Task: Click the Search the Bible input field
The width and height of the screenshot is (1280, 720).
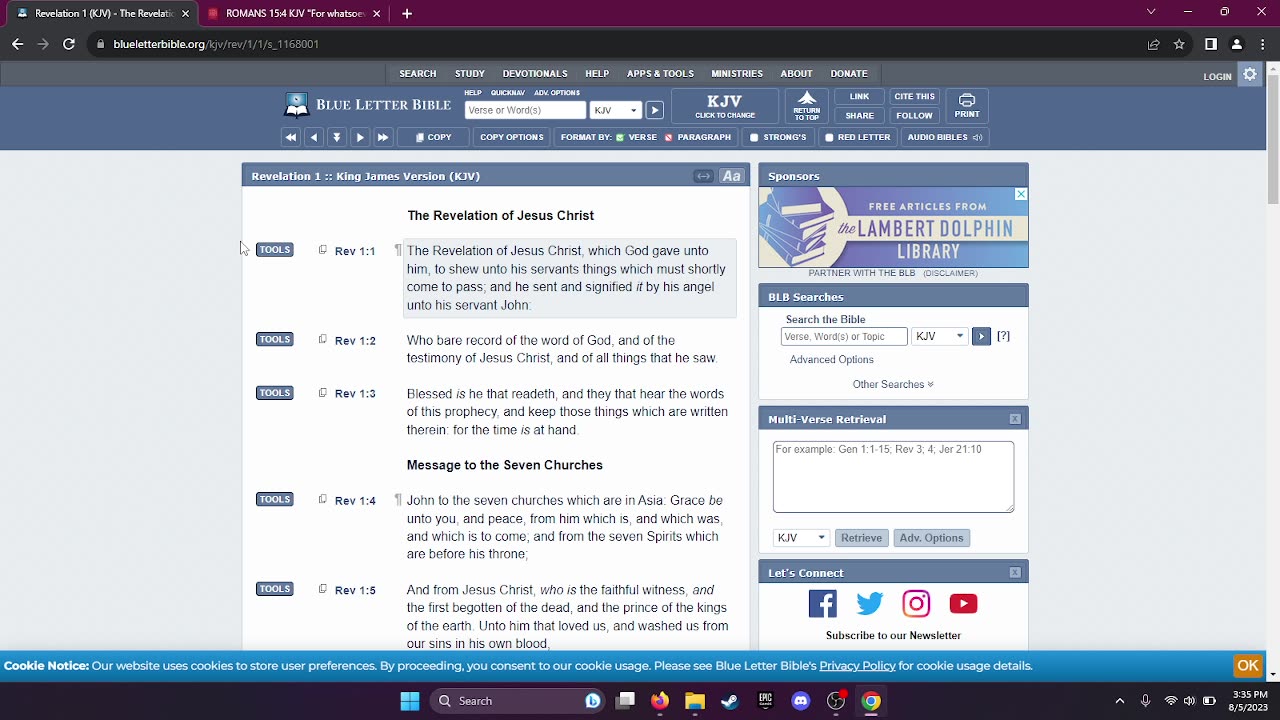Action: [x=843, y=337]
